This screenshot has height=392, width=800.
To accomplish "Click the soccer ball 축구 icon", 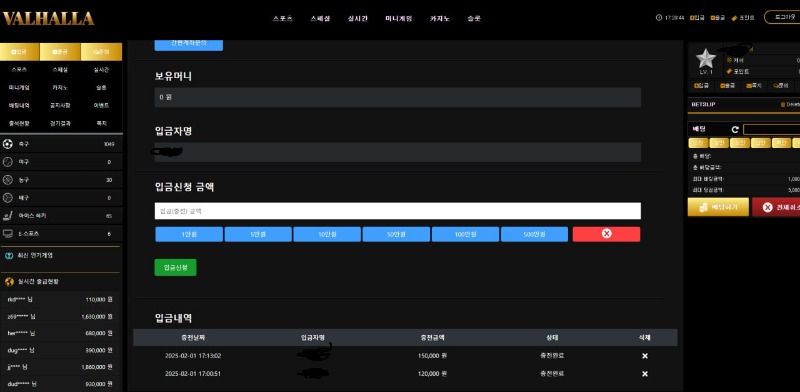I will point(8,144).
